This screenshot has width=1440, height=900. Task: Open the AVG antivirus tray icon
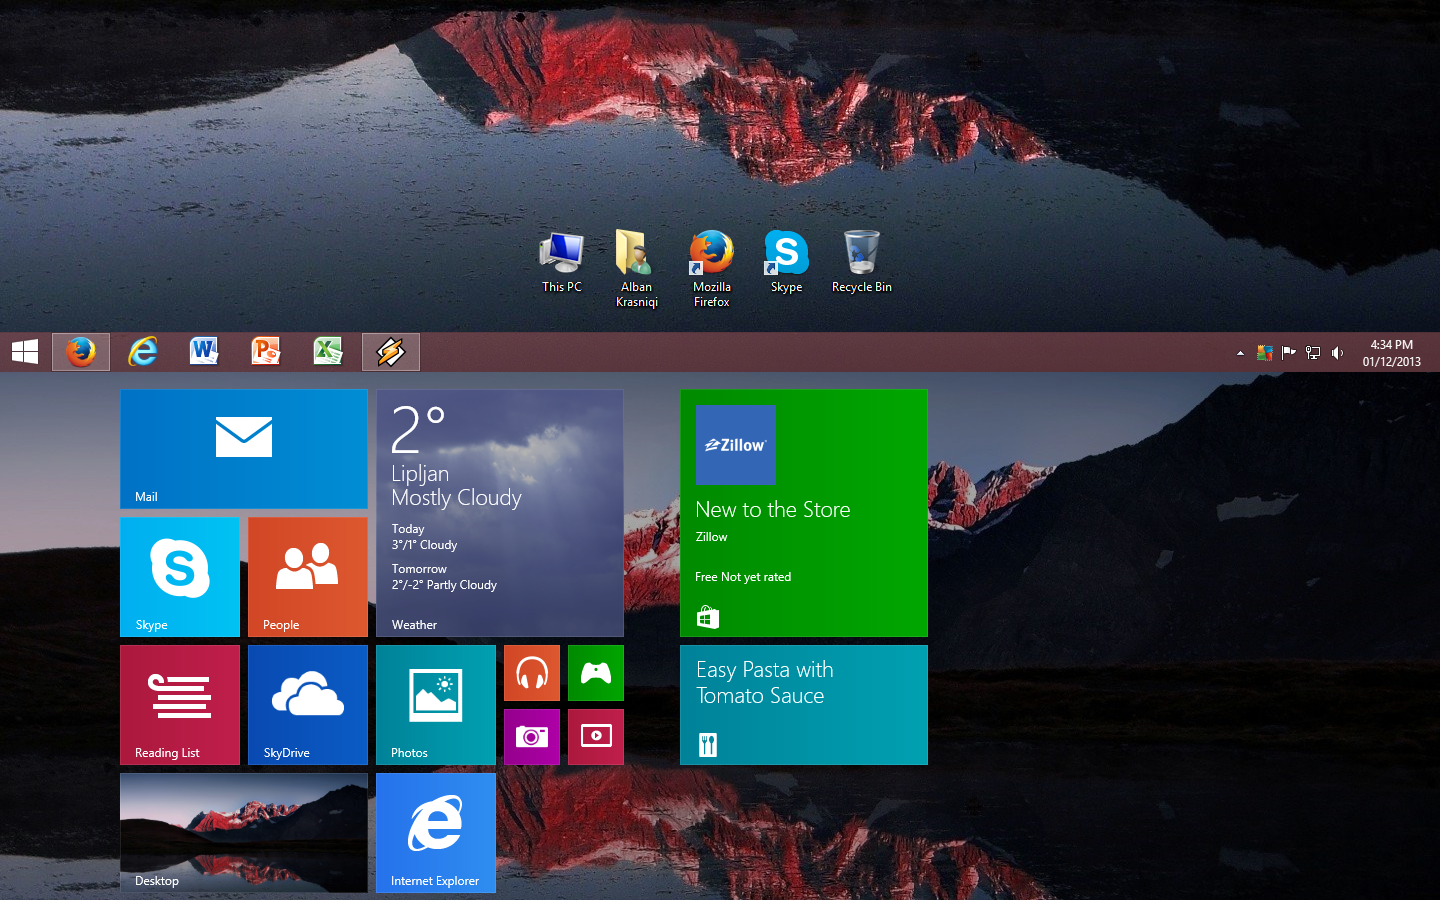[1265, 353]
